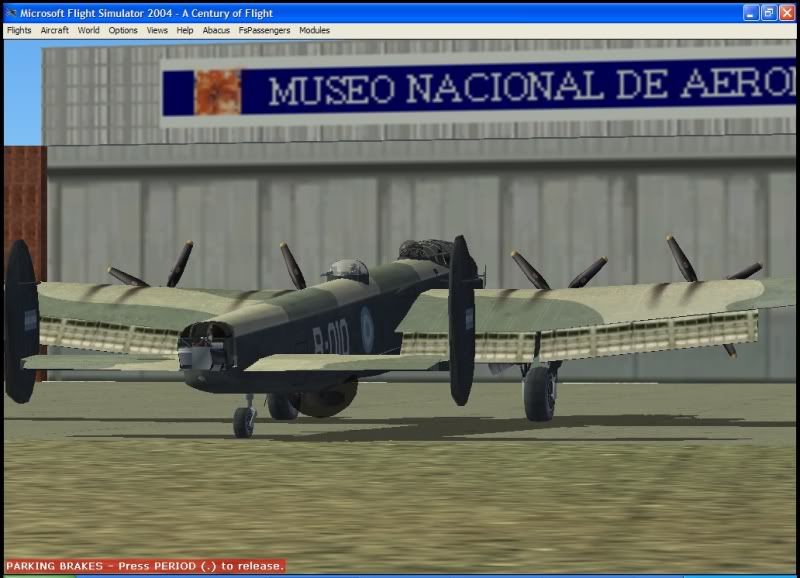Open the Views menu
This screenshot has width=800, height=578.
[x=157, y=31]
